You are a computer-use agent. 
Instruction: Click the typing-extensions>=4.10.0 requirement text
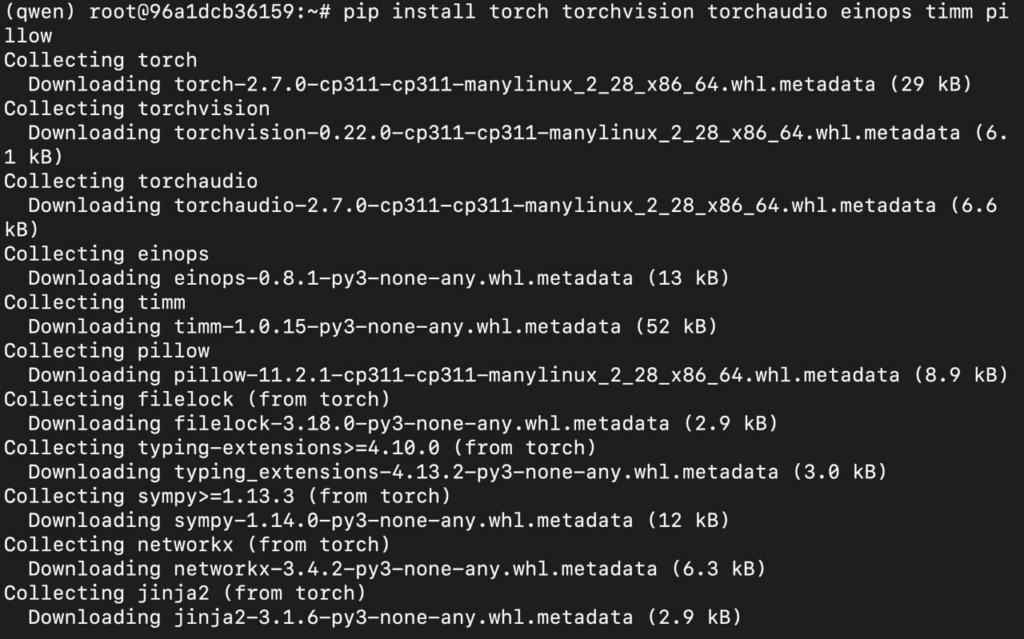point(288,448)
